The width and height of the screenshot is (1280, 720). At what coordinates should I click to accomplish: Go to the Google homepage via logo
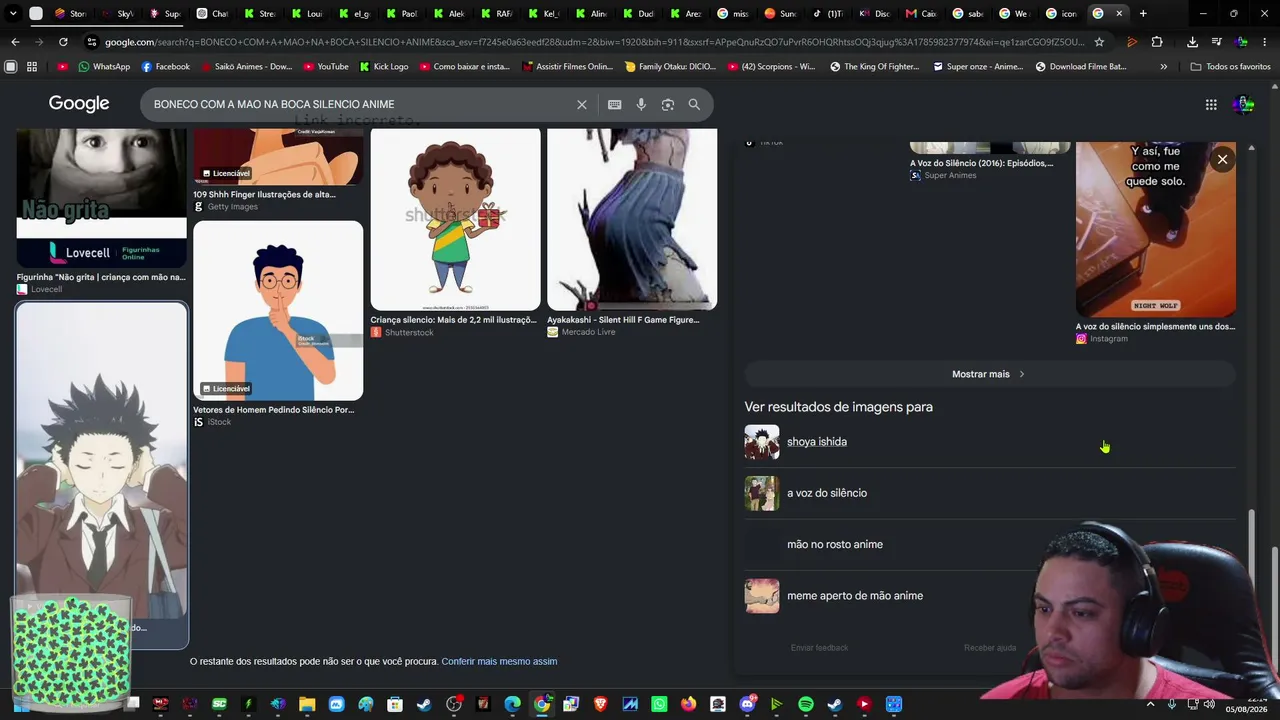[x=79, y=104]
